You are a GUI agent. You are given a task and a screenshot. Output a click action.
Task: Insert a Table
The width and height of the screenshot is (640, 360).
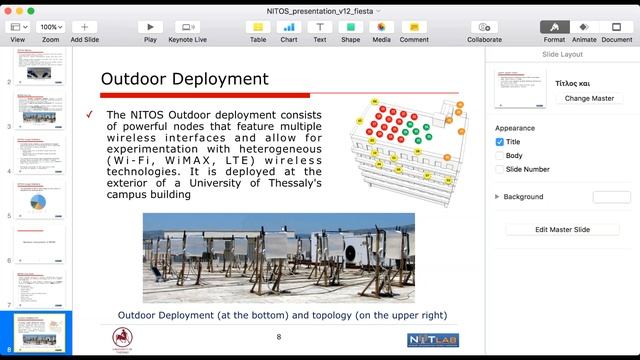click(258, 27)
